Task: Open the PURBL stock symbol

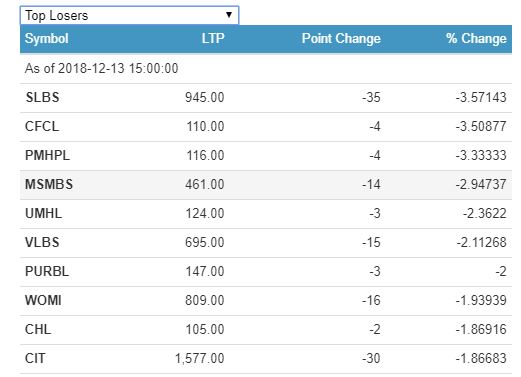Action: tap(47, 272)
